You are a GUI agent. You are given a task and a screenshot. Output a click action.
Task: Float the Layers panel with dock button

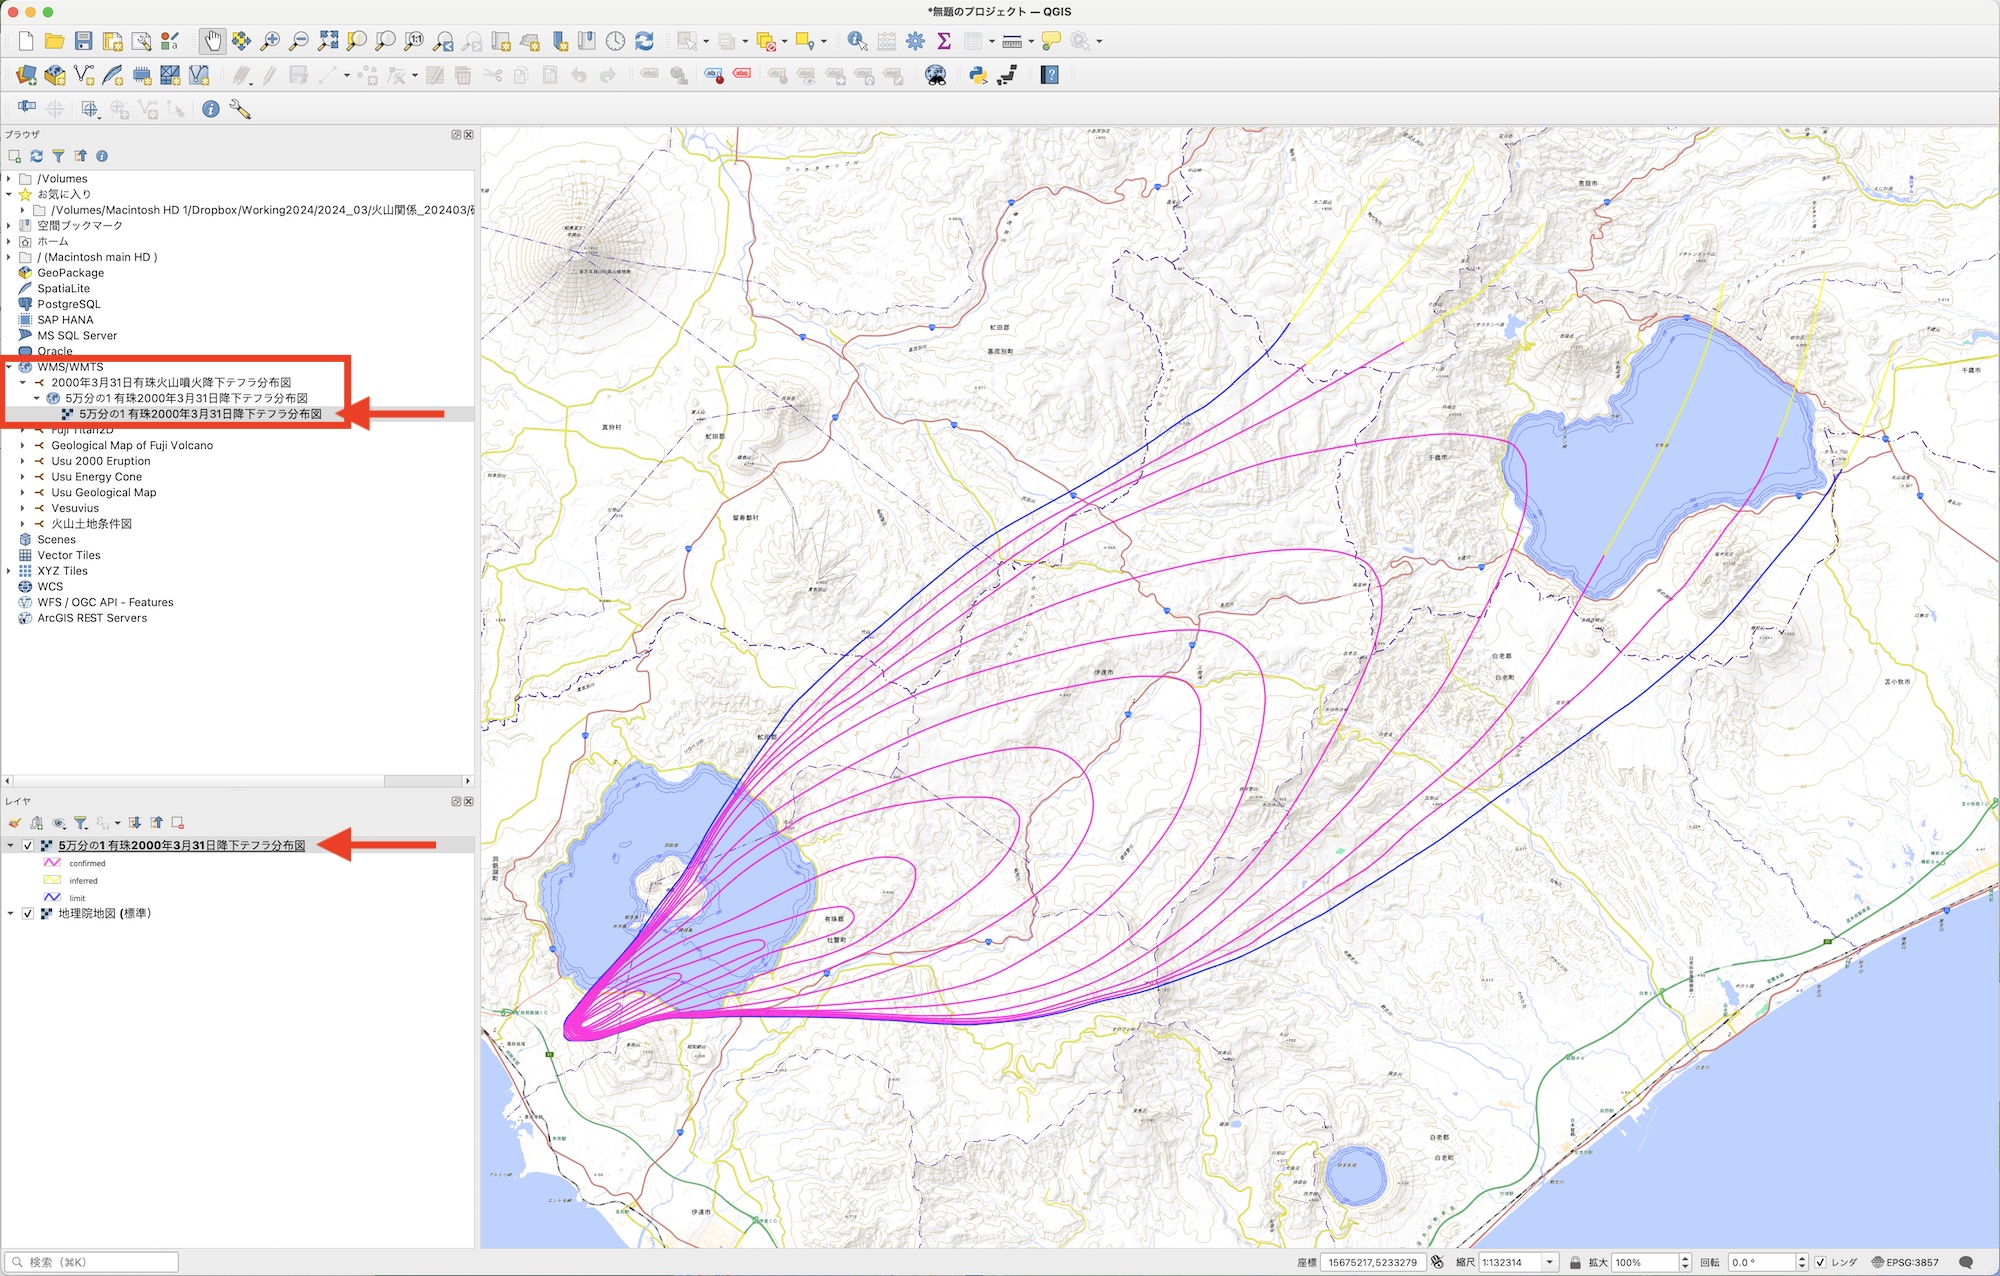(x=456, y=801)
